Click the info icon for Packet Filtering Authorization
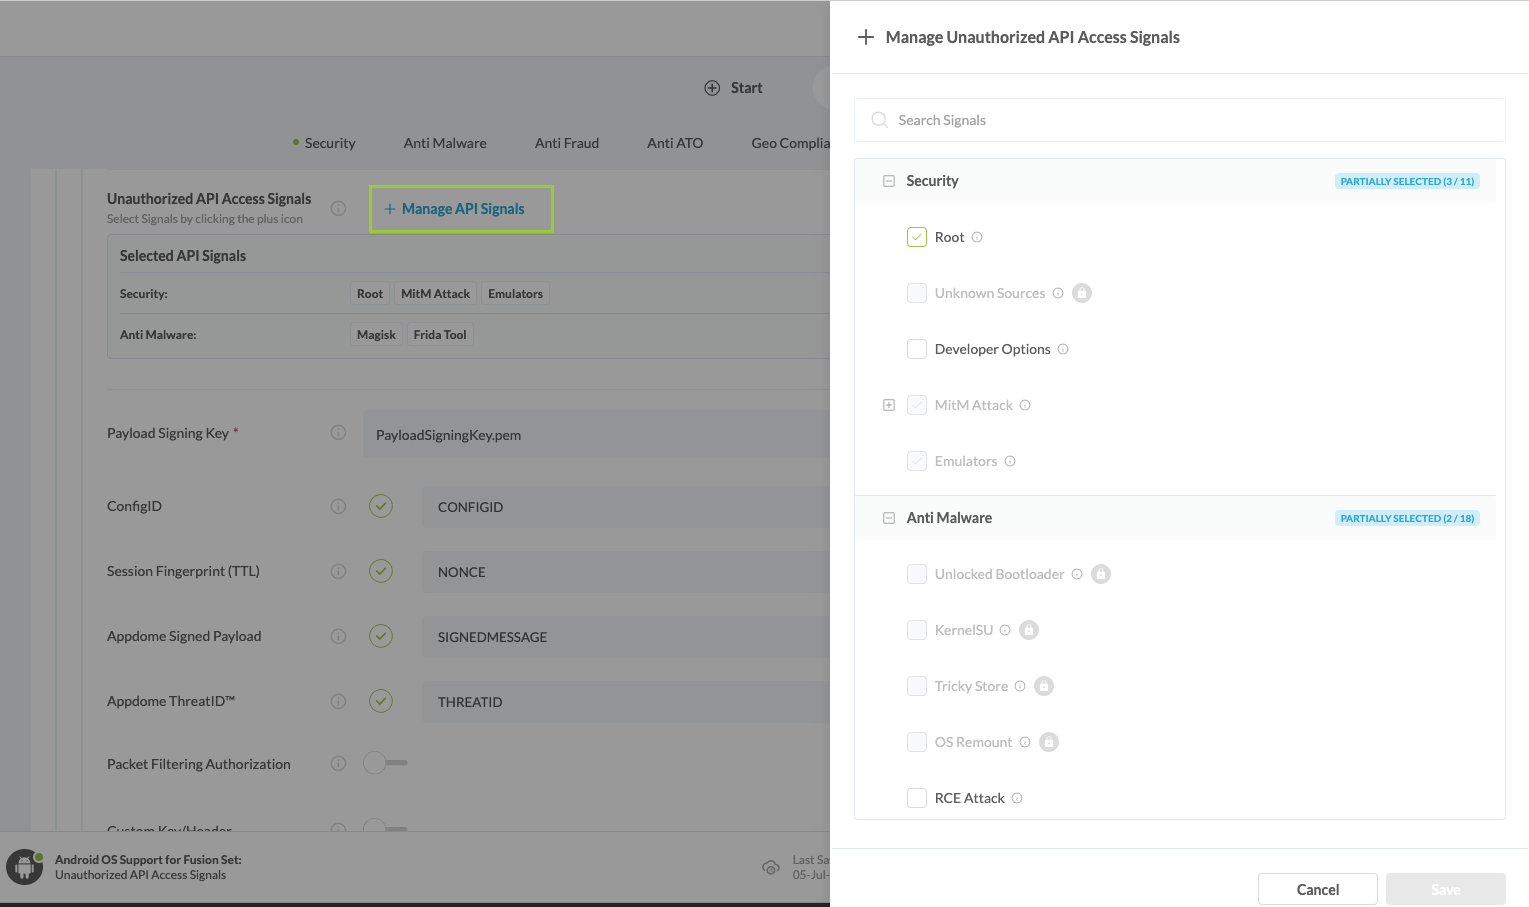 [338, 763]
